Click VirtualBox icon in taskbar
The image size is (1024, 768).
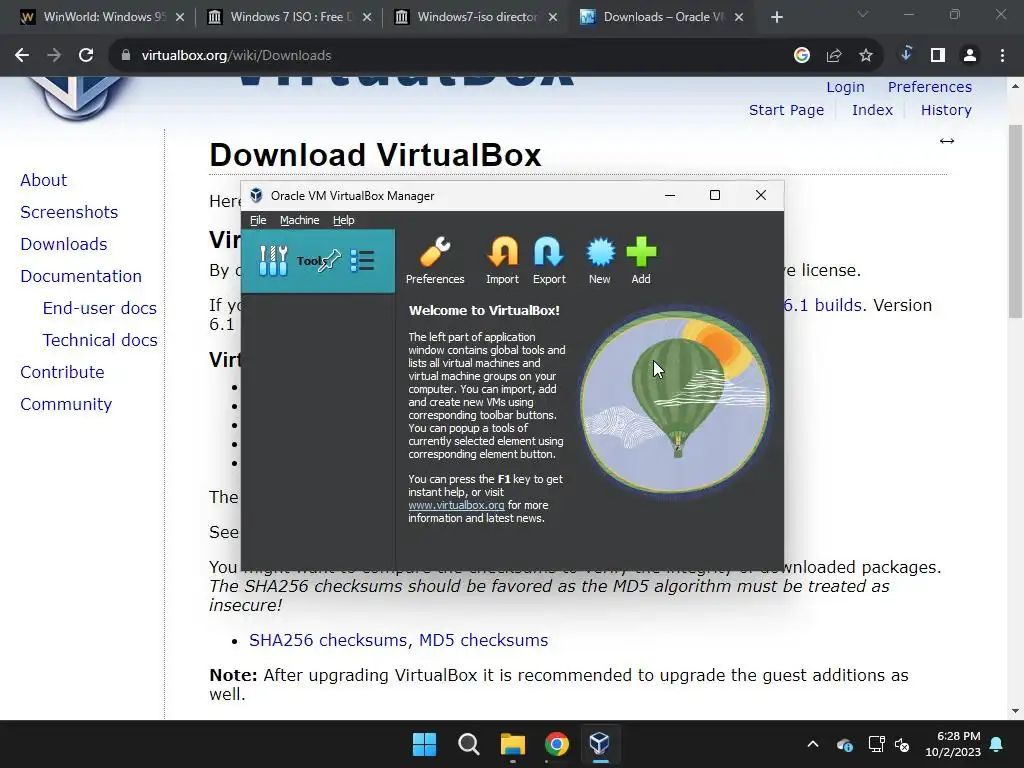tap(600, 744)
